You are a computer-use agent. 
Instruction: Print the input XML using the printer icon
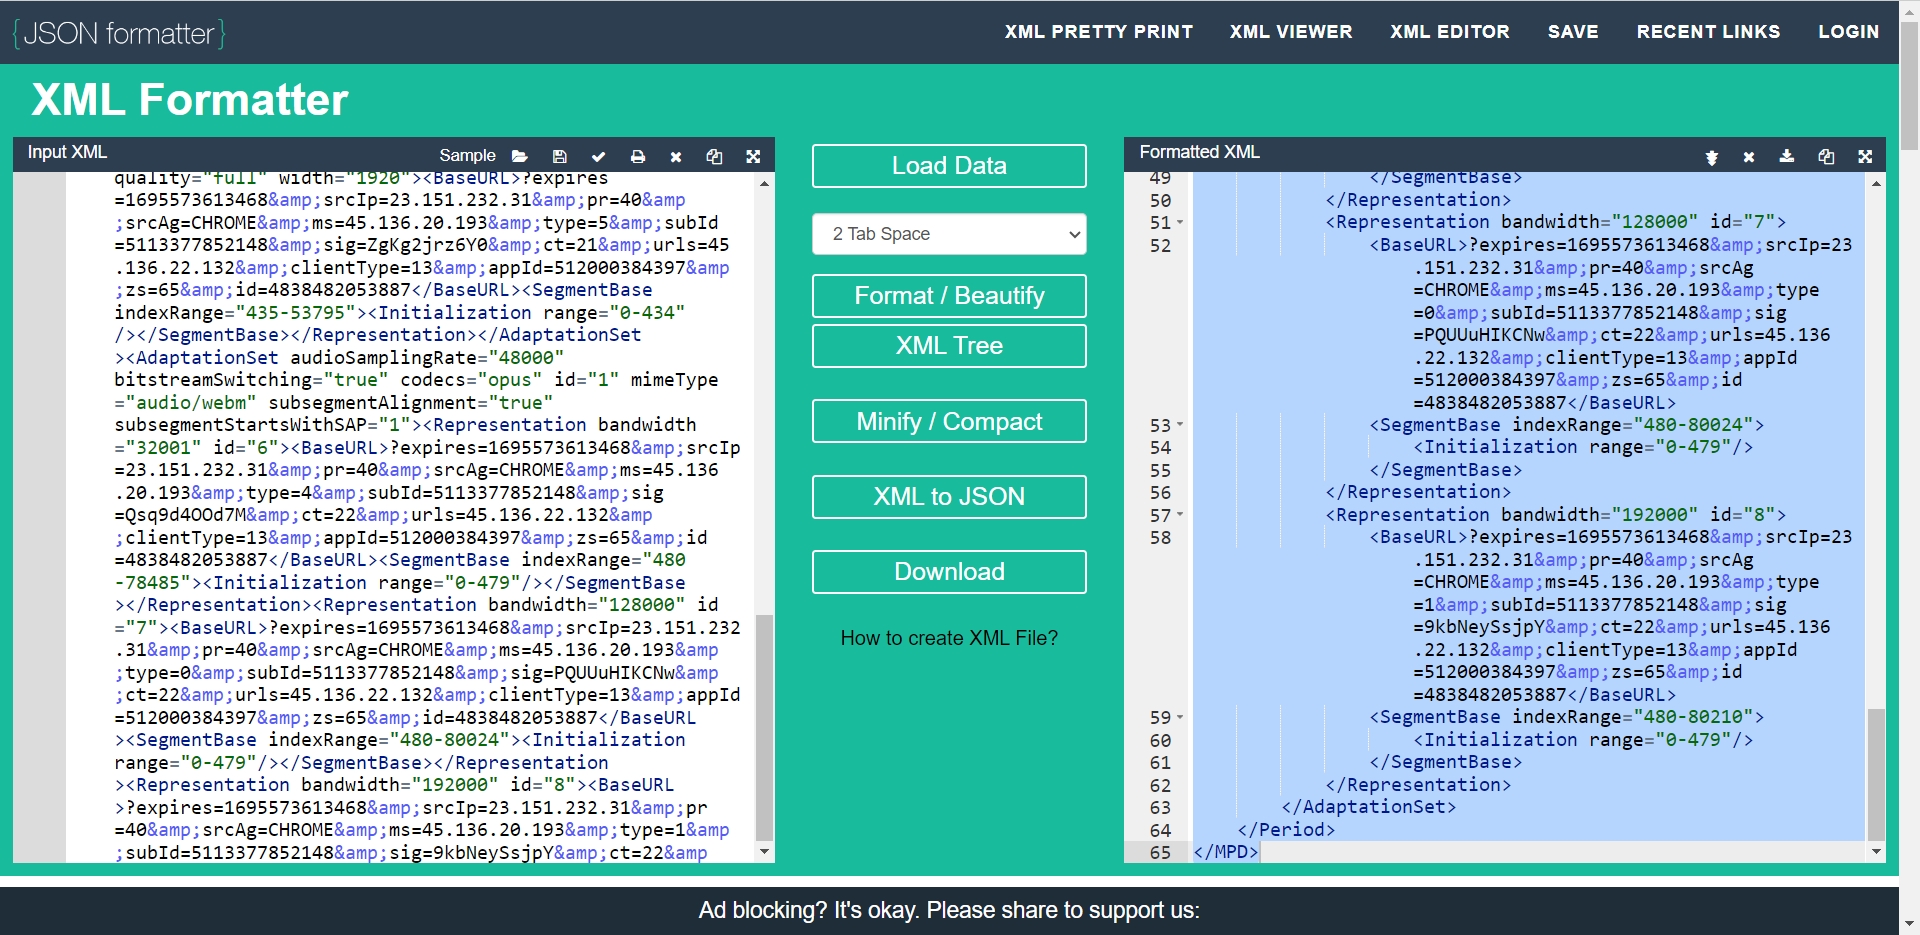click(x=637, y=156)
